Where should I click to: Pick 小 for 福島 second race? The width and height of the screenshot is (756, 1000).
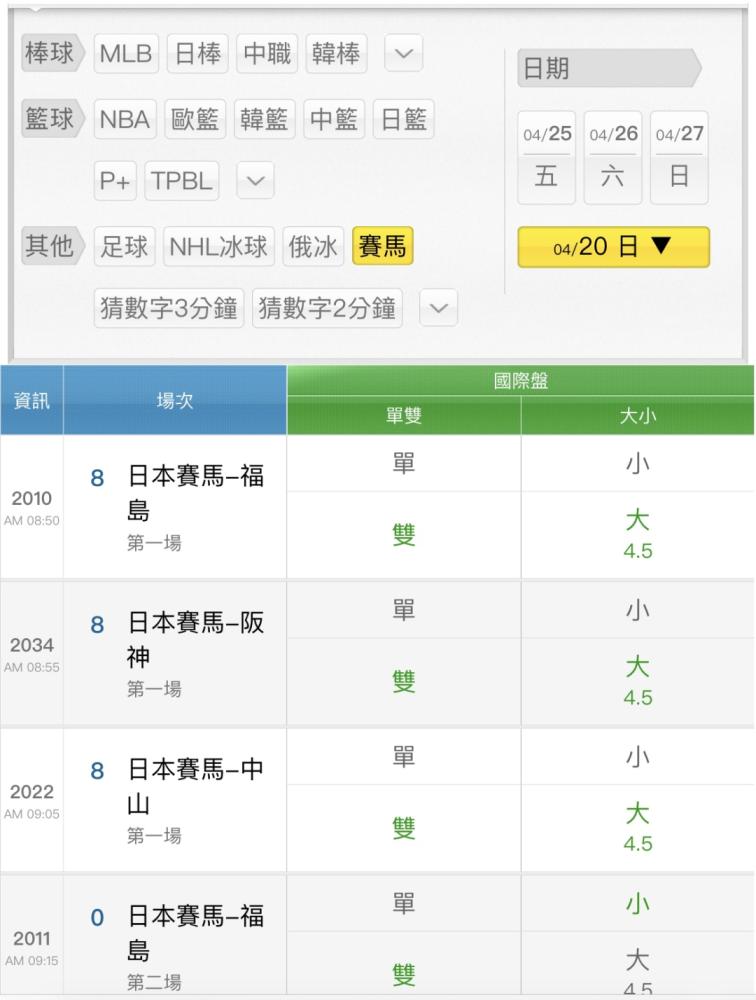637,904
